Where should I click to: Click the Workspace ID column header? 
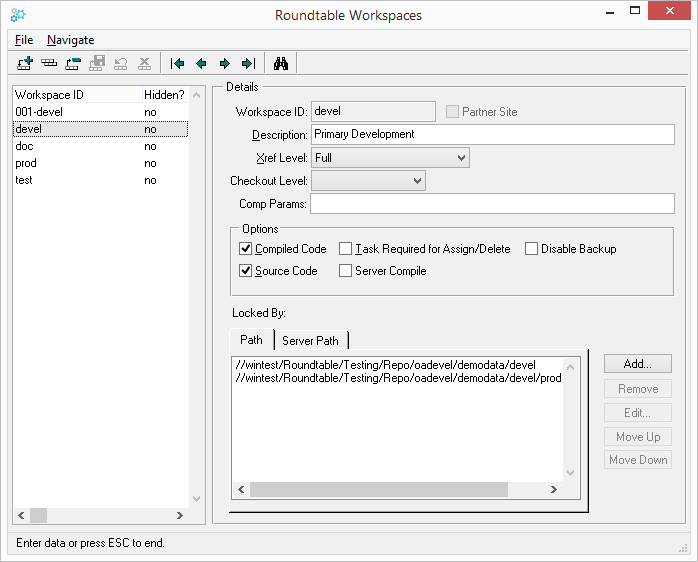[x=77, y=95]
